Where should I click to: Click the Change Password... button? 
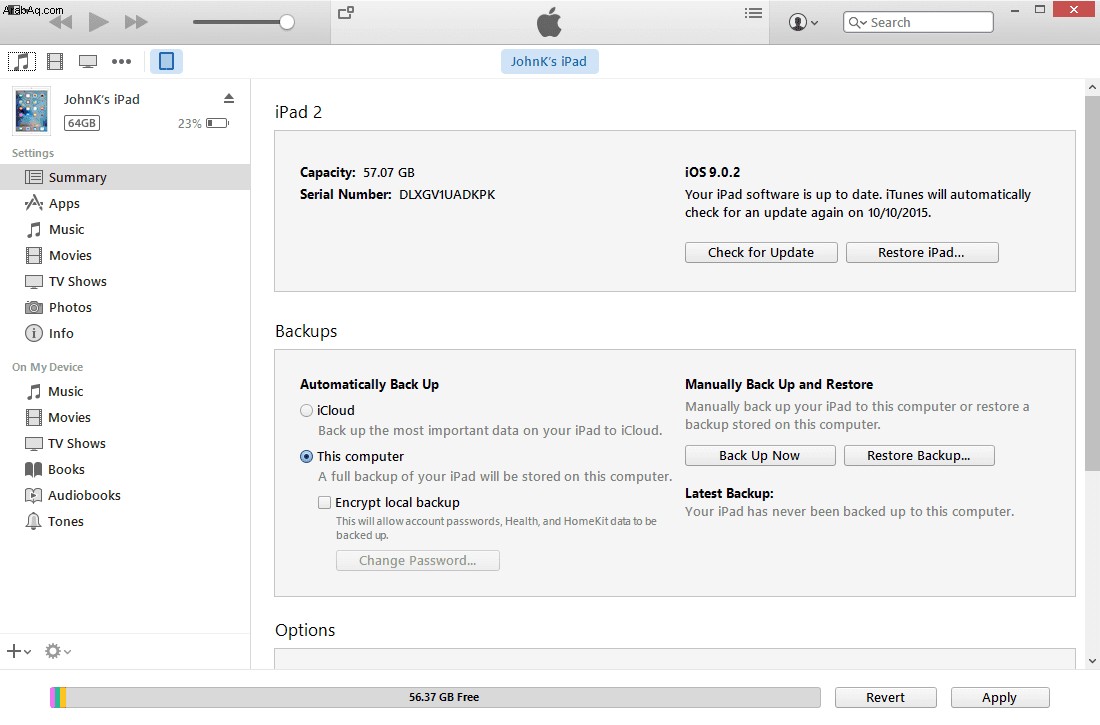point(417,561)
